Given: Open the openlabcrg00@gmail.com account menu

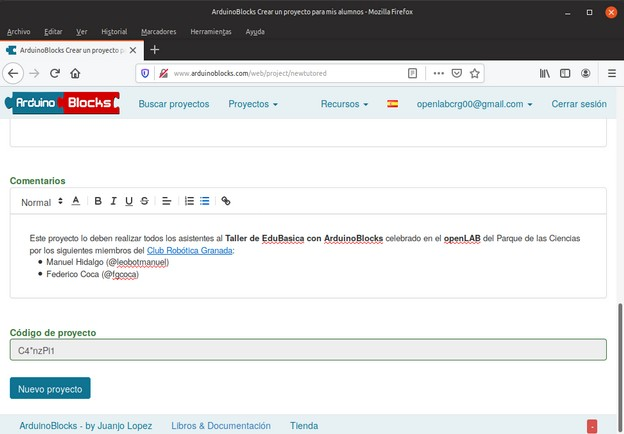Looking at the screenshot, I should coord(474,104).
